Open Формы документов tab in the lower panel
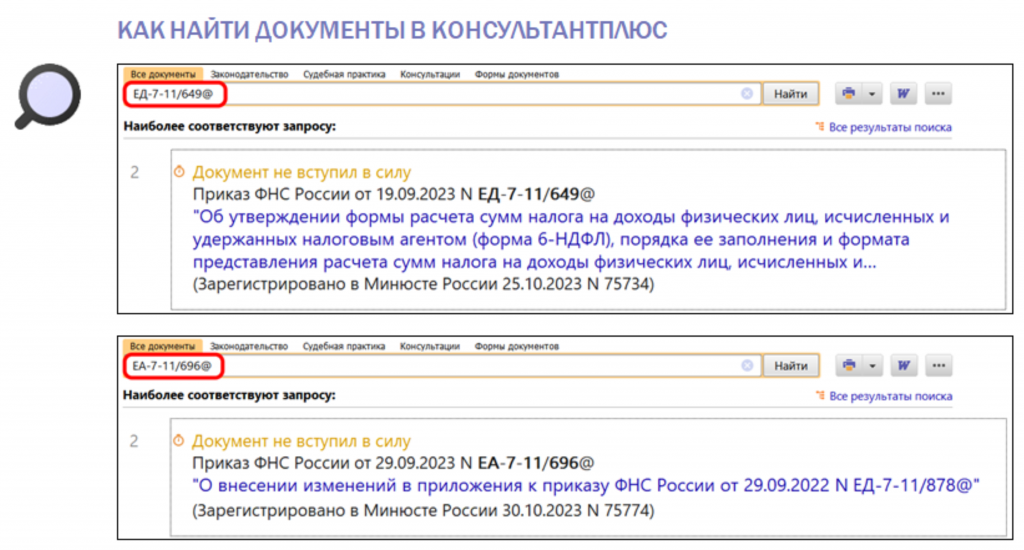 coord(517,346)
